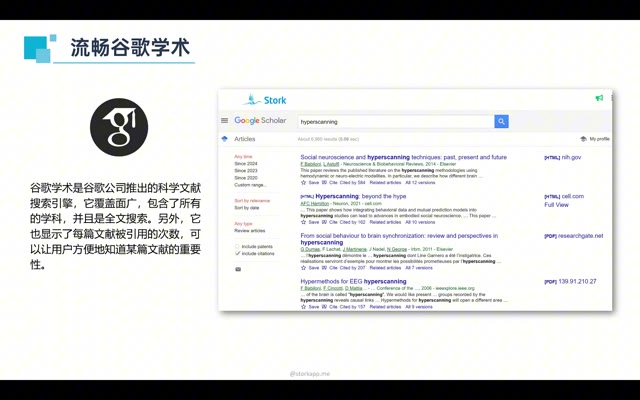
Task: Filter results Since 2024
Action: (x=246, y=164)
